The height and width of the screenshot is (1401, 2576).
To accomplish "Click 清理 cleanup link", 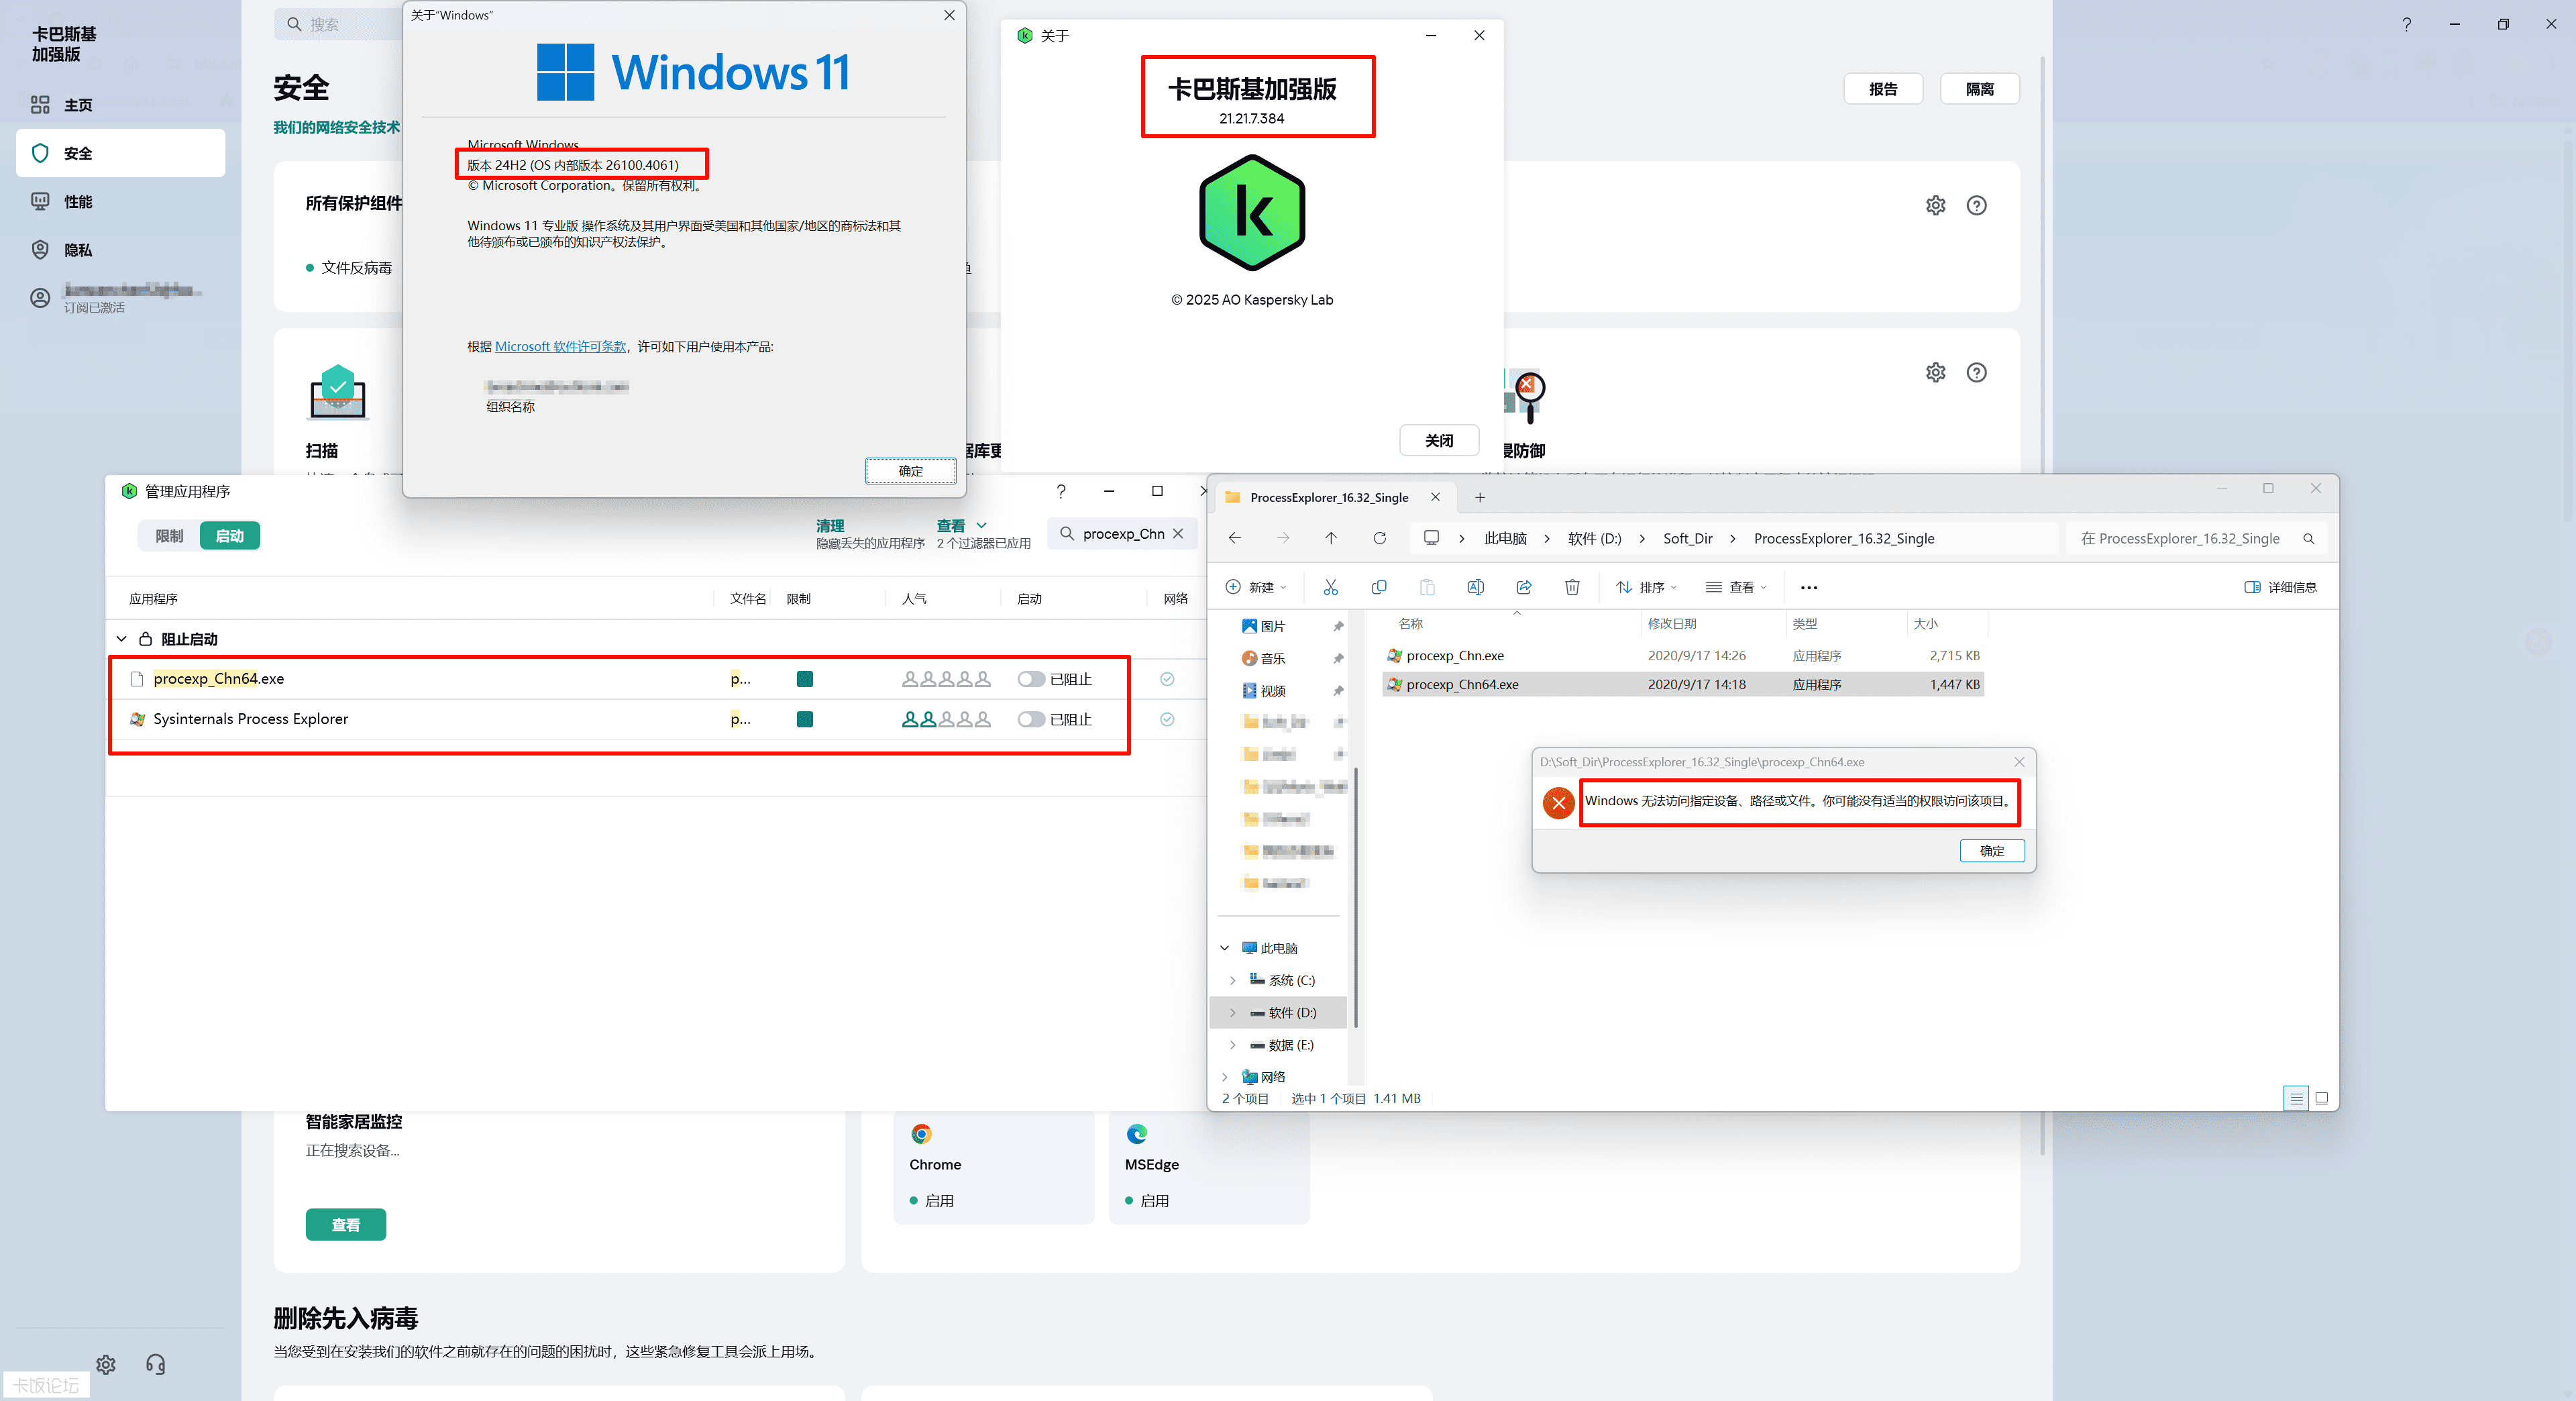I will (x=830, y=525).
